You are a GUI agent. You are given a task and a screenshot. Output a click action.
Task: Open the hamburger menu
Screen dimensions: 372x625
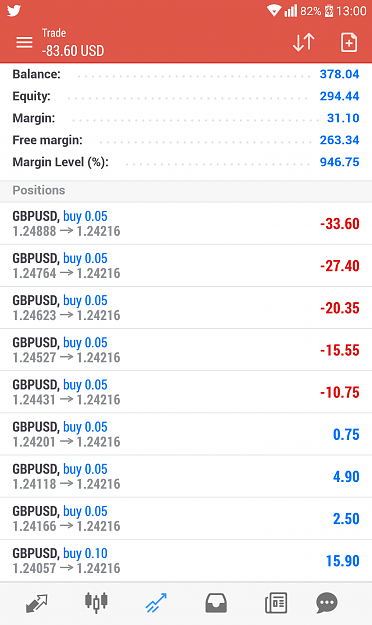24,42
